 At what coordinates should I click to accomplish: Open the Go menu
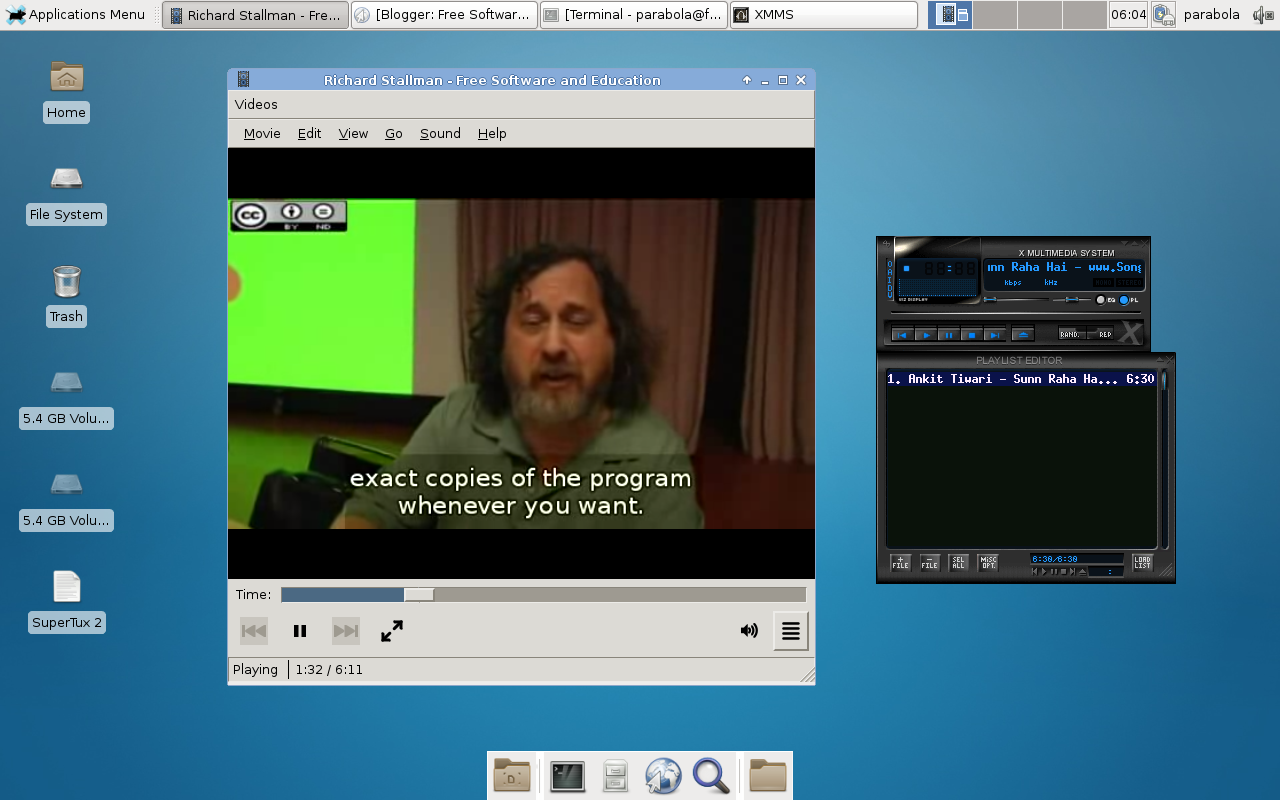click(394, 134)
